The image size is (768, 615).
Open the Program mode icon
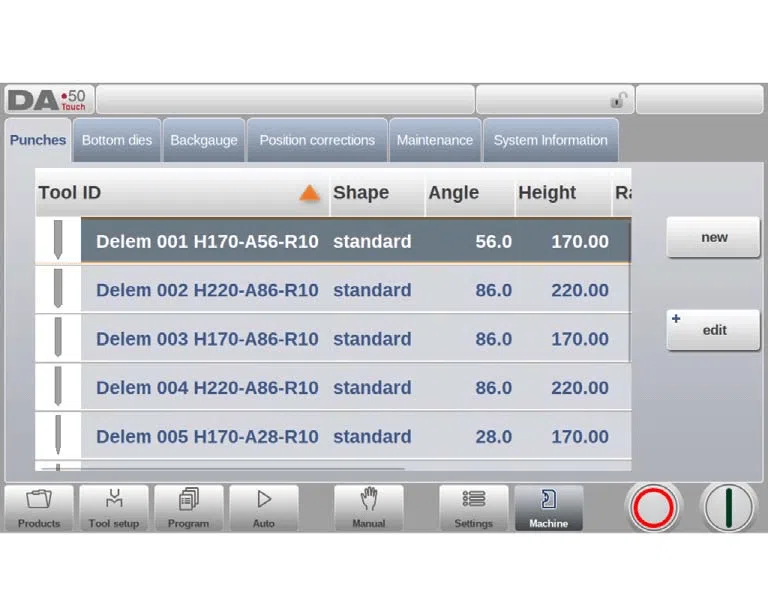tap(189, 508)
